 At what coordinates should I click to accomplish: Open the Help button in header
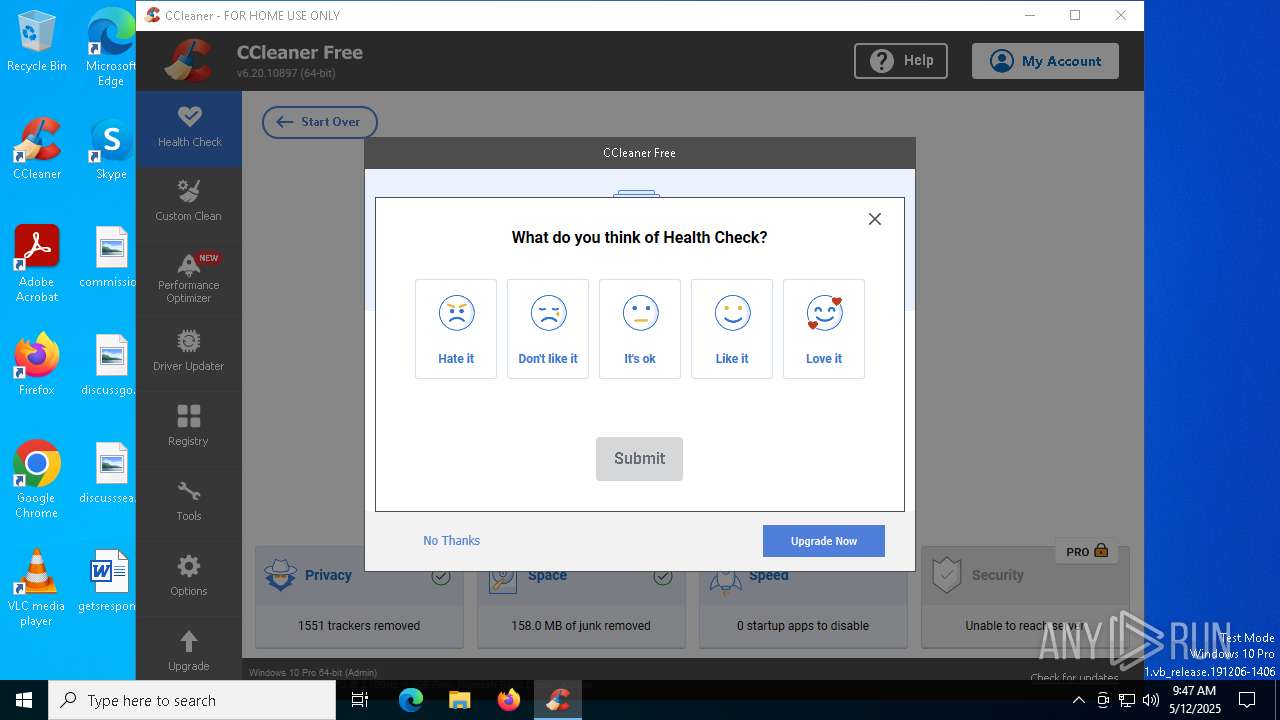(x=901, y=61)
